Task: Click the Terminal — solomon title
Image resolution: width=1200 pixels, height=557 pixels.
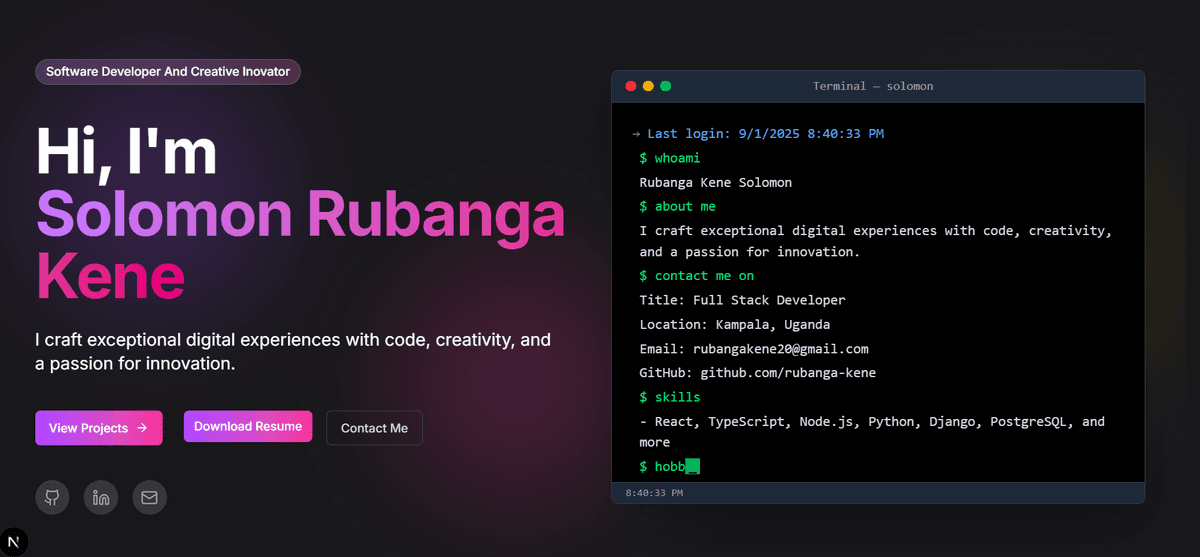Action: pos(873,86)
